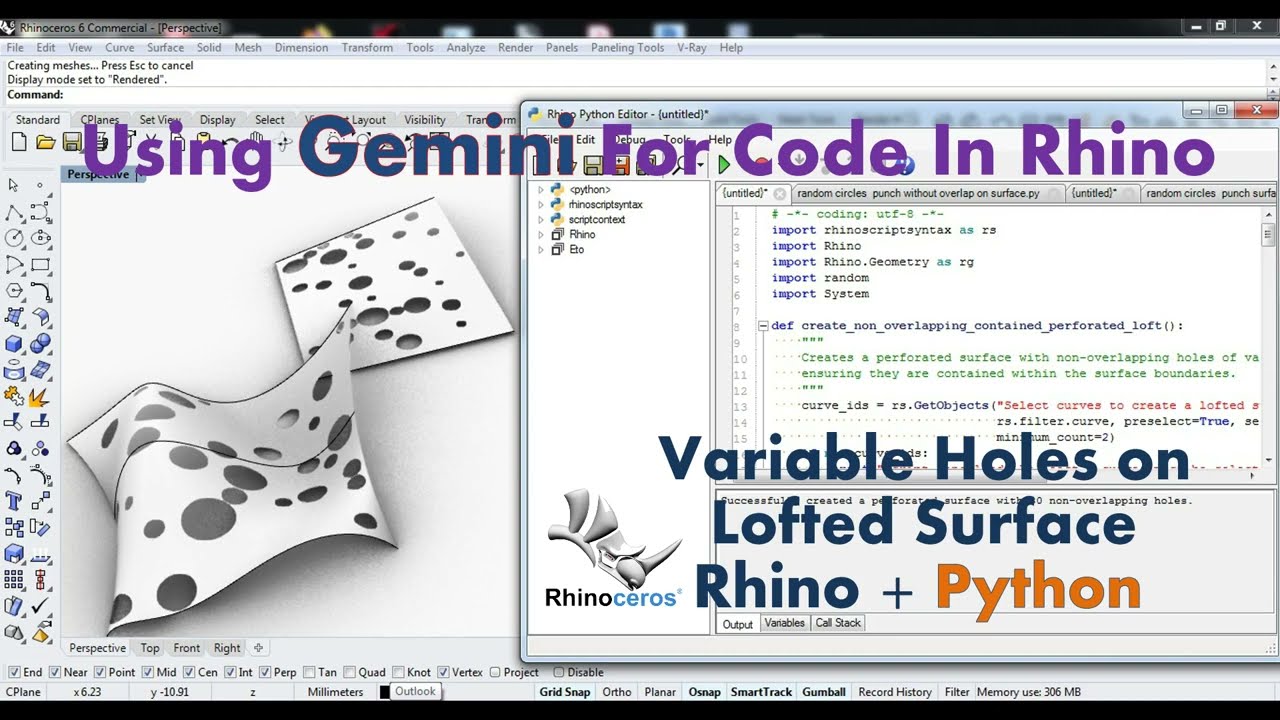Image resolution: width=1280 pixels, height=720 pixels.
Task: Toggle the Mid osnap checkbox
Action: (x=148, y=672)
